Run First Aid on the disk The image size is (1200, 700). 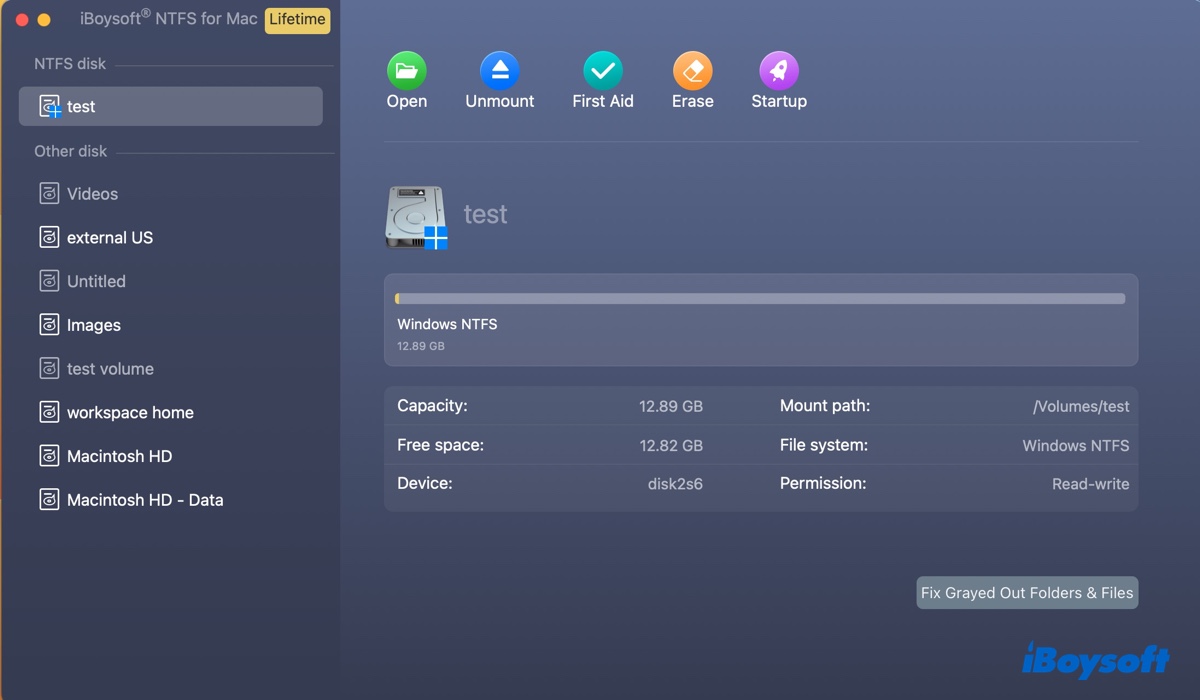(x=602, y=78)
